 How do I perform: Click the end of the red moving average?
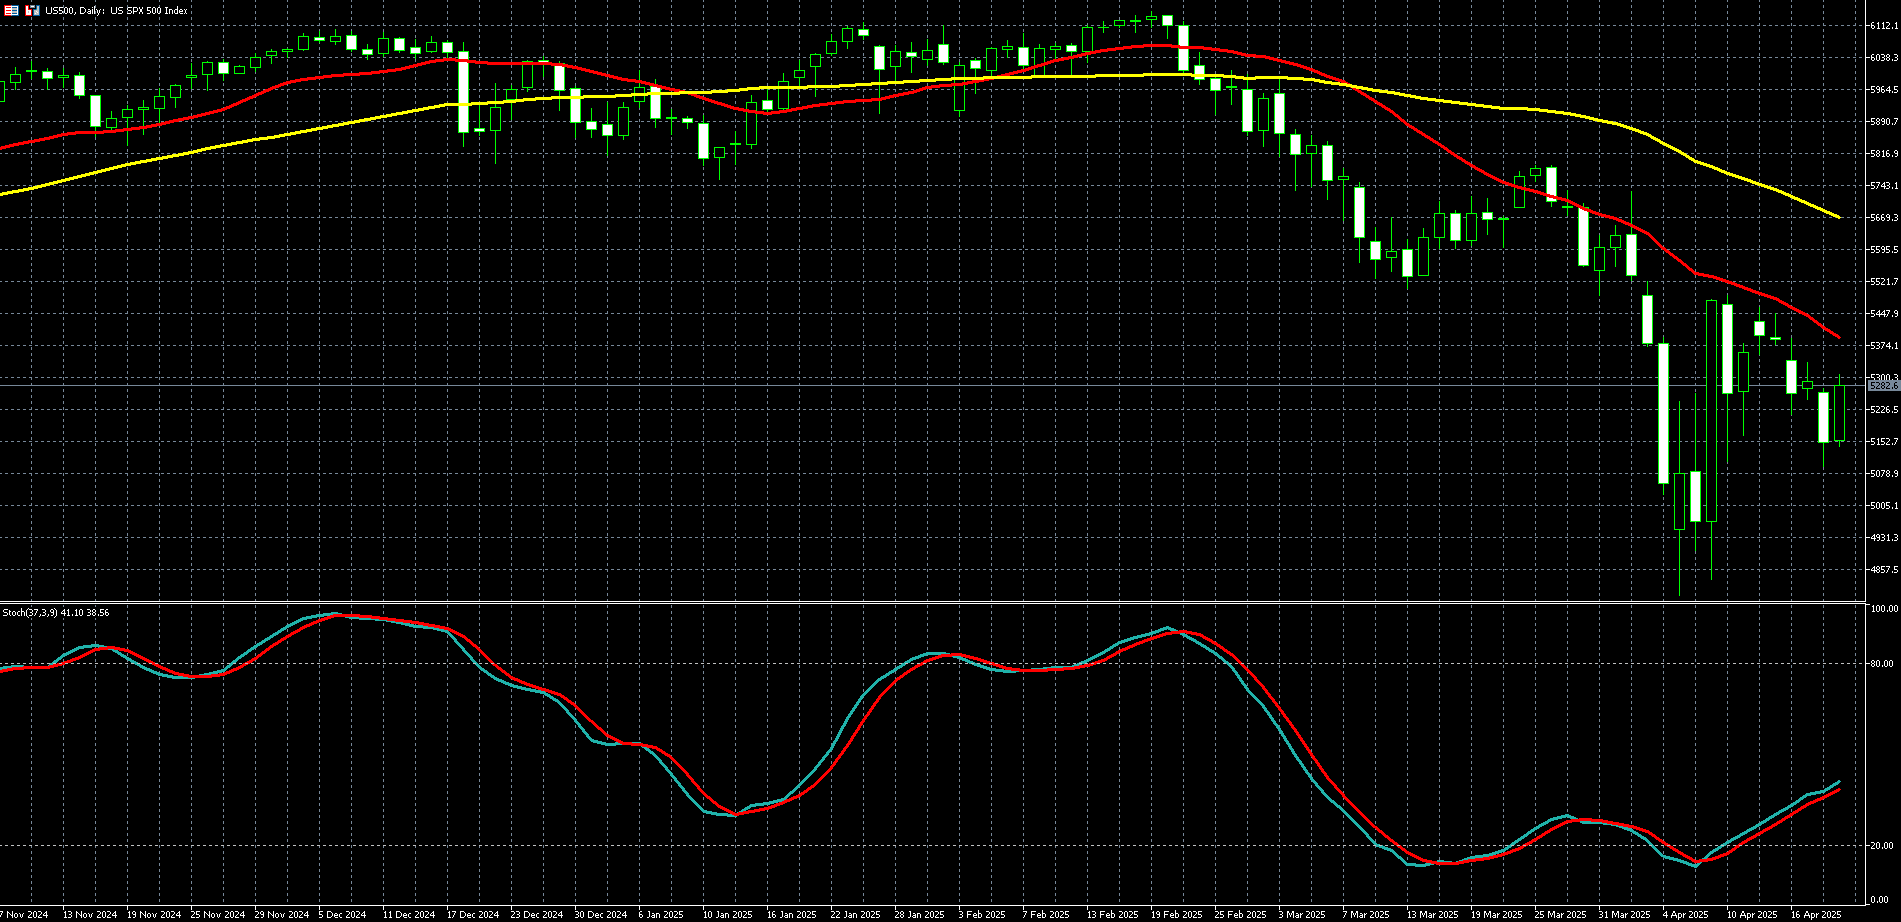tap(1838, 337)
